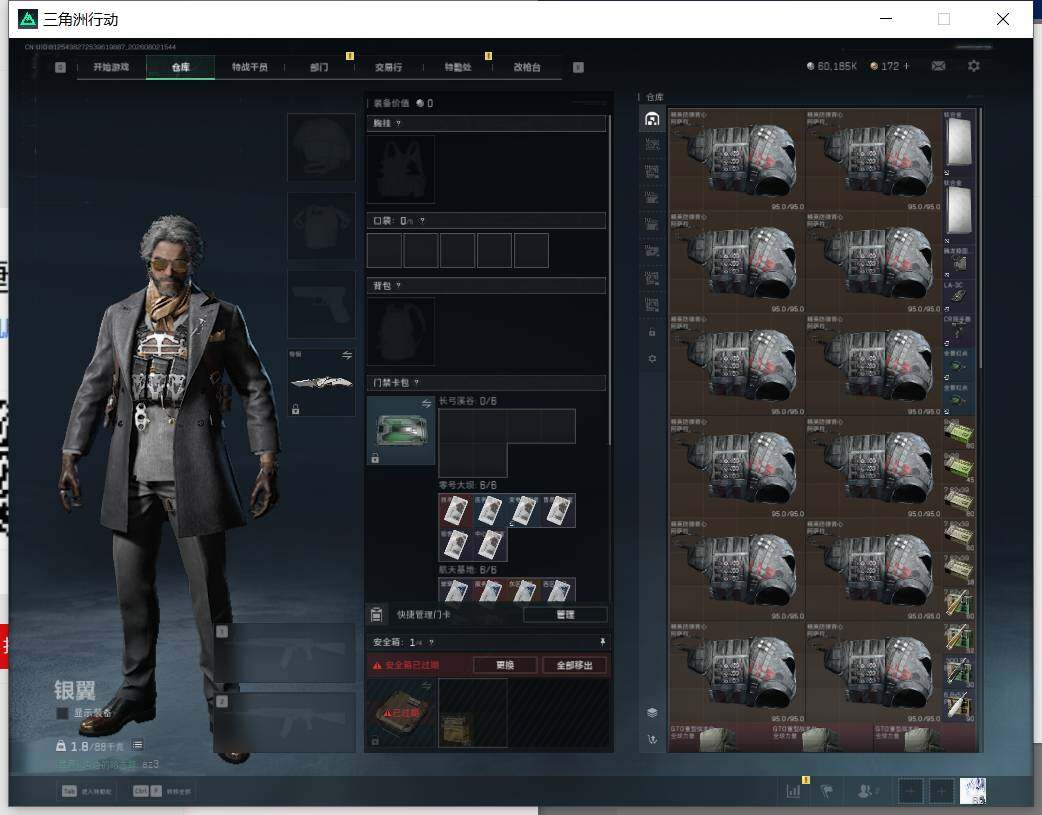Pin the safe box section
This screenshot has width=1042, height=815.
(x=603, y=641)
